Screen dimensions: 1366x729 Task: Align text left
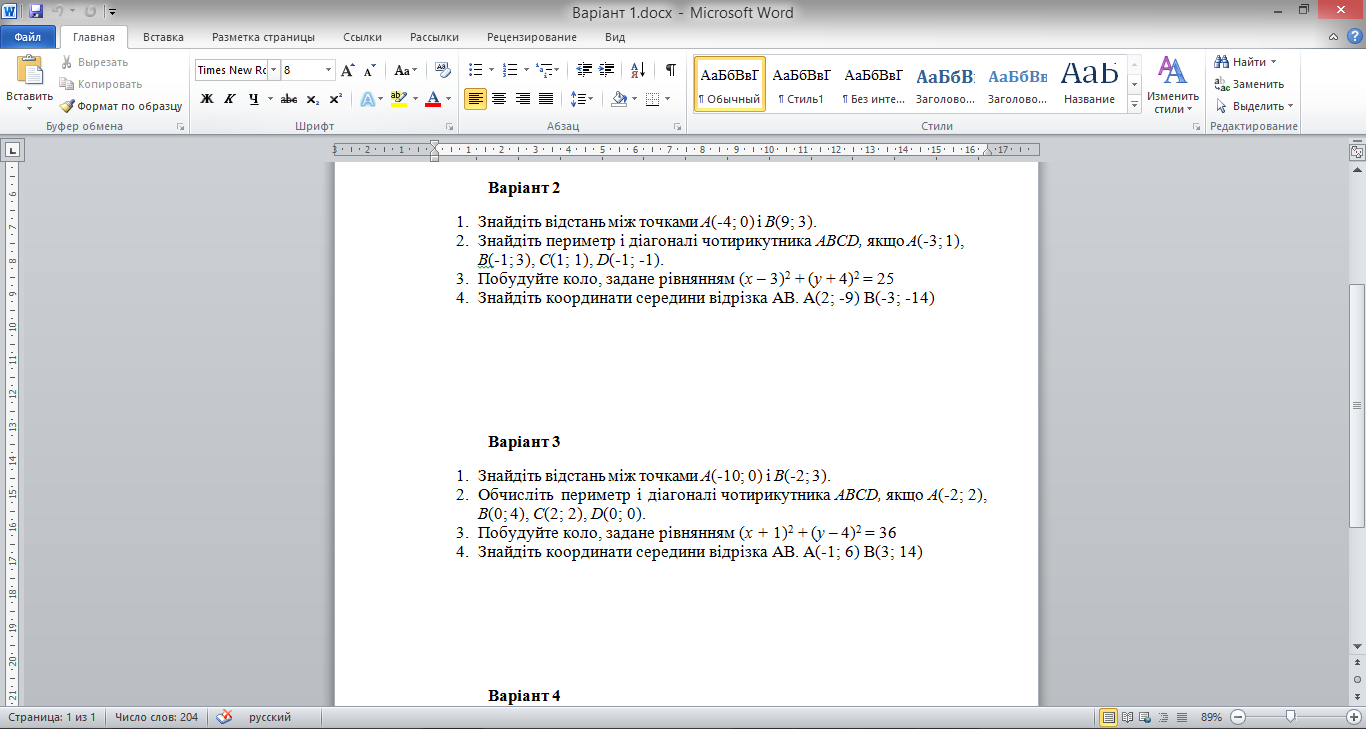[x=475, y=99]
